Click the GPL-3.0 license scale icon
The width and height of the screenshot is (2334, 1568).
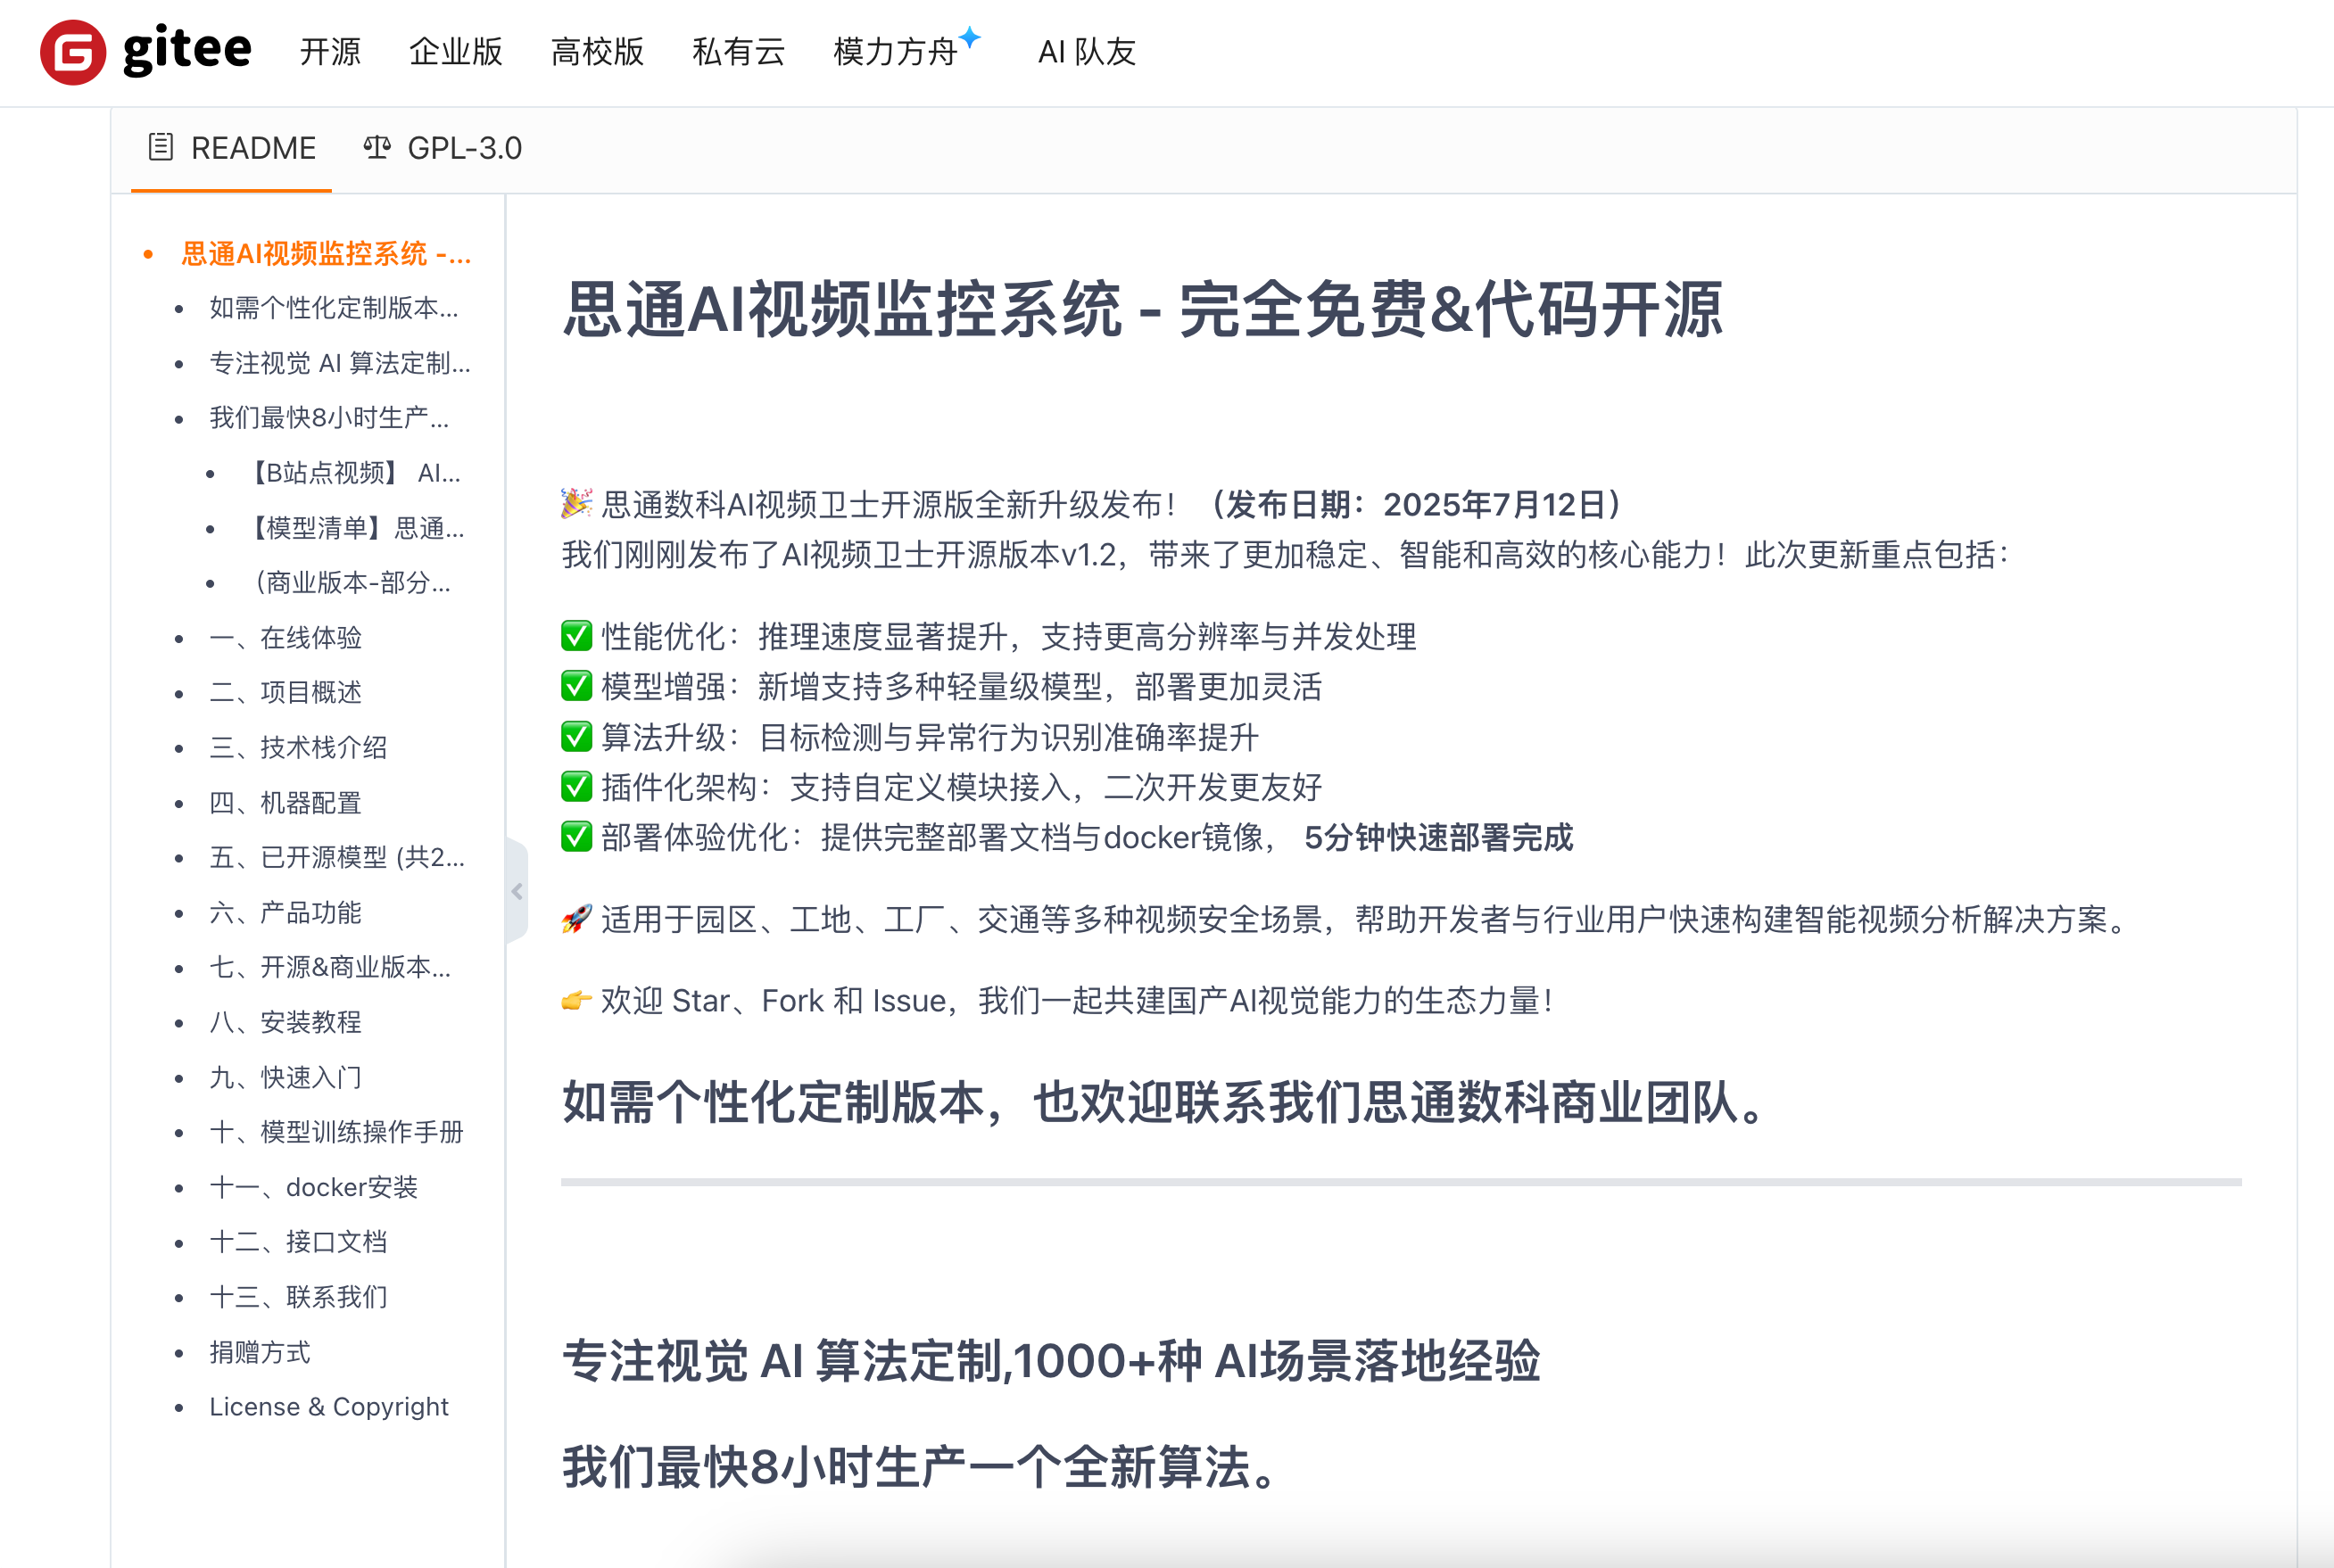click(376, 147)
